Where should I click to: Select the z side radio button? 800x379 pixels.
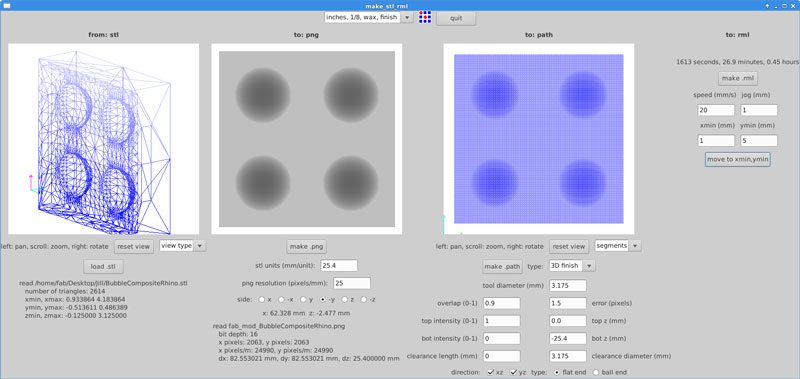[x=344, y=299]
